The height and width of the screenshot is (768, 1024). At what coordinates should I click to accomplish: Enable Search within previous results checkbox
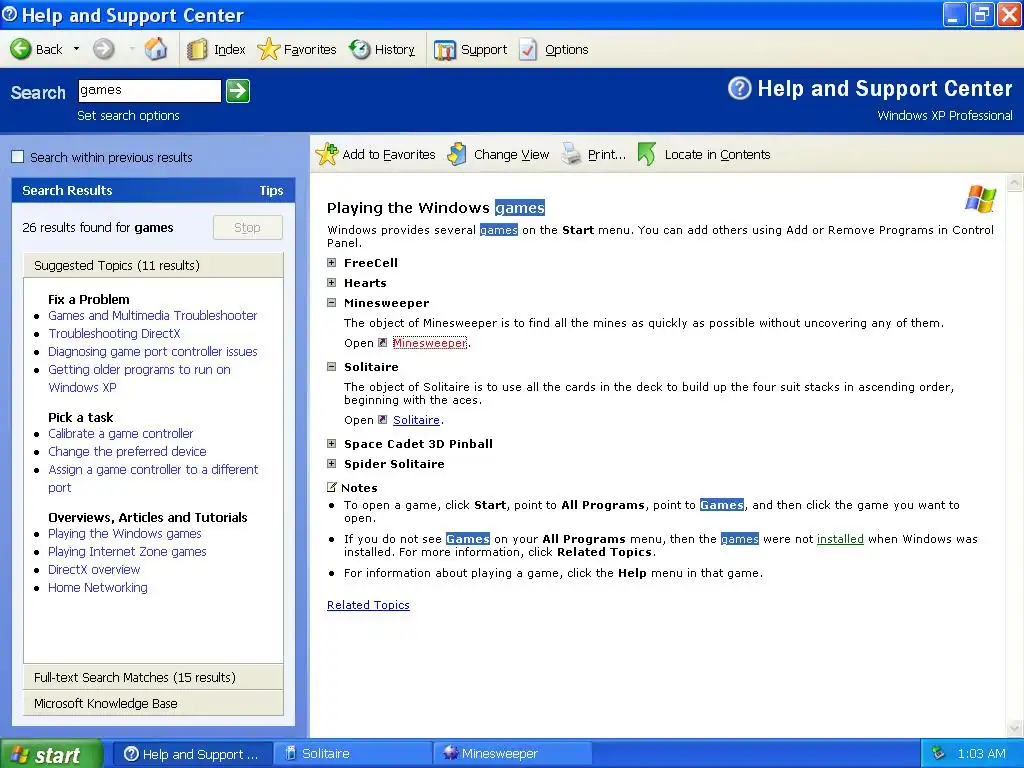click(18, 157)
